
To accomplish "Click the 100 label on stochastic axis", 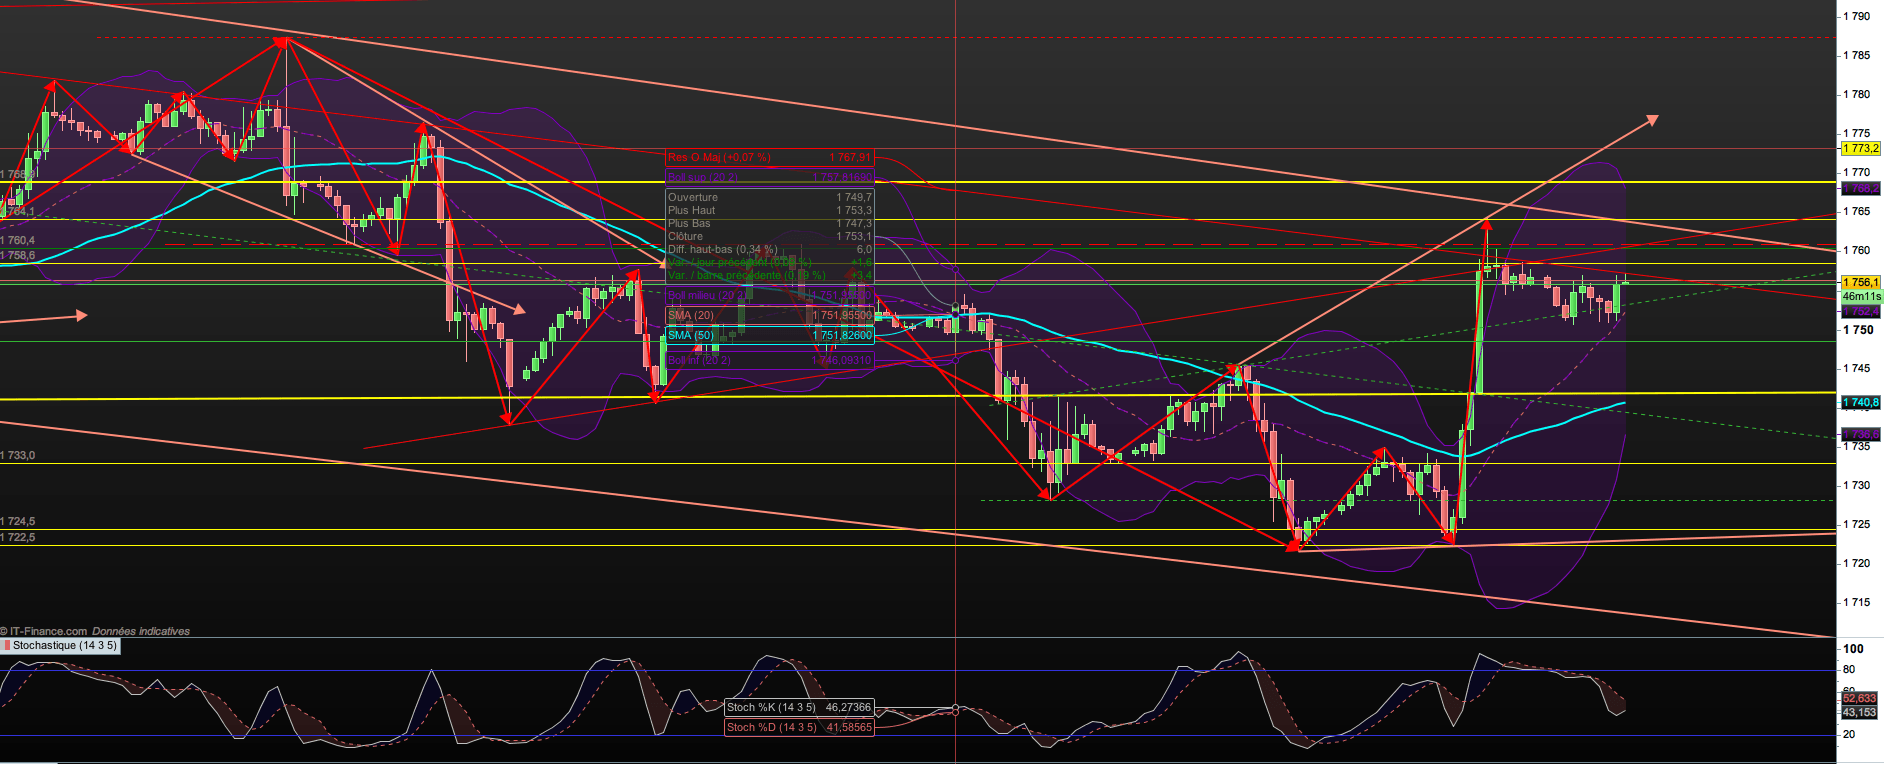I will pos(1853,649).
